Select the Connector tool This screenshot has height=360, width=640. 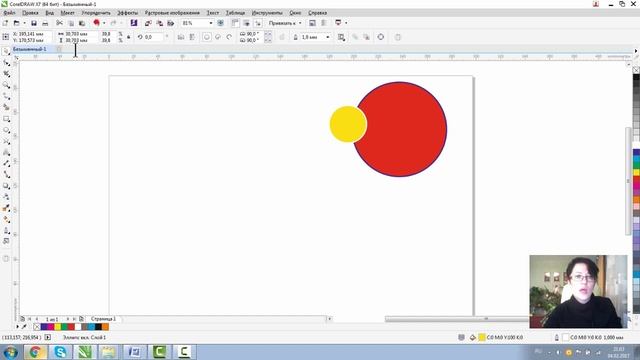point(6,174)
